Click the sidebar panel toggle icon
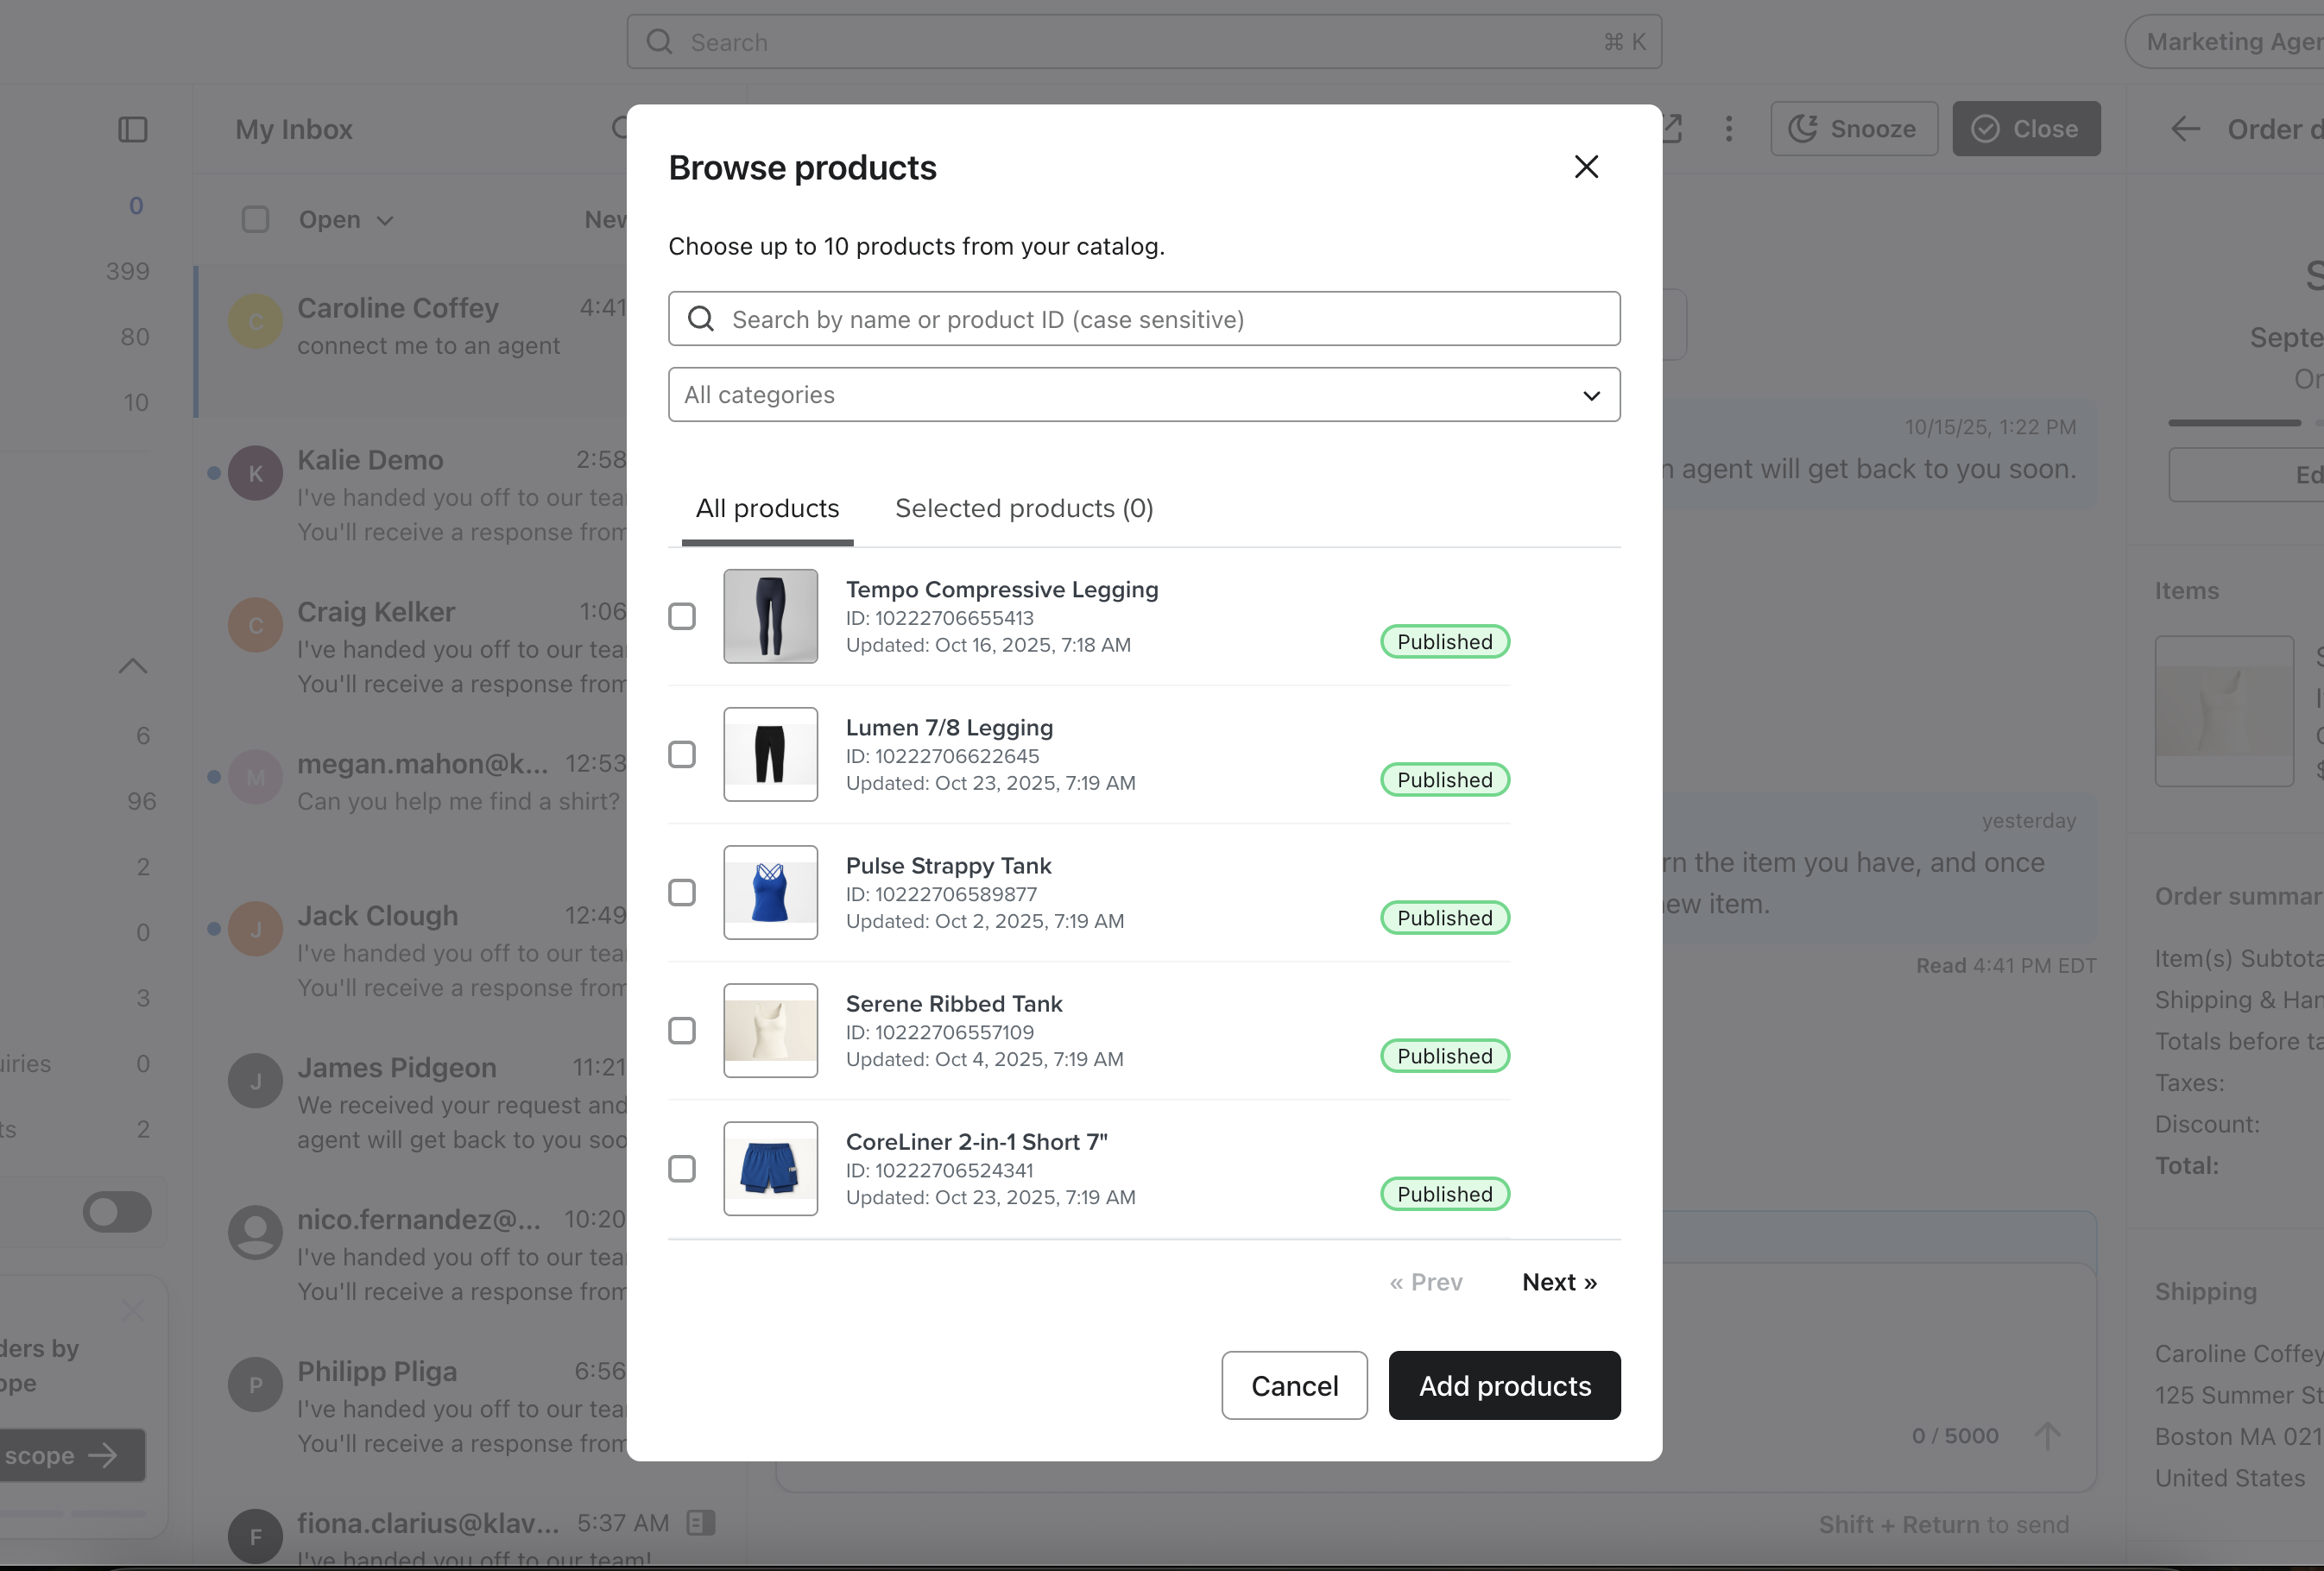 [x=133, y=130]
